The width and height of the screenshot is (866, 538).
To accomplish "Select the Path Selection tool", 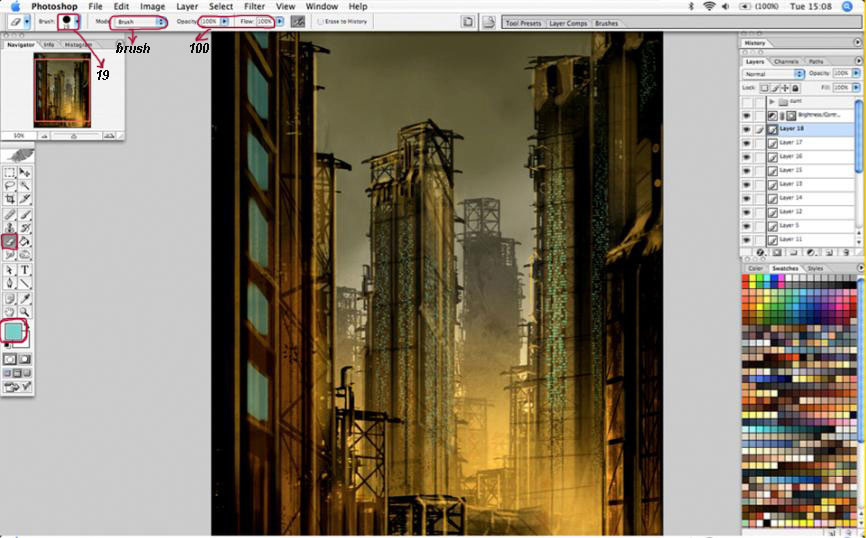I will click(10, 270).
